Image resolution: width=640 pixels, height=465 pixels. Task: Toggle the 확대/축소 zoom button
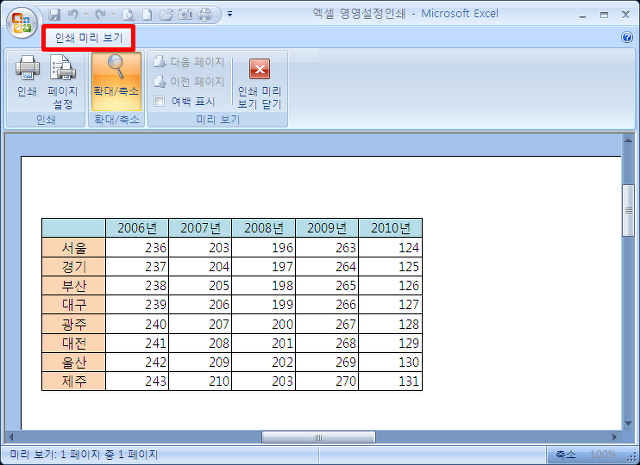tap(116, 81)
